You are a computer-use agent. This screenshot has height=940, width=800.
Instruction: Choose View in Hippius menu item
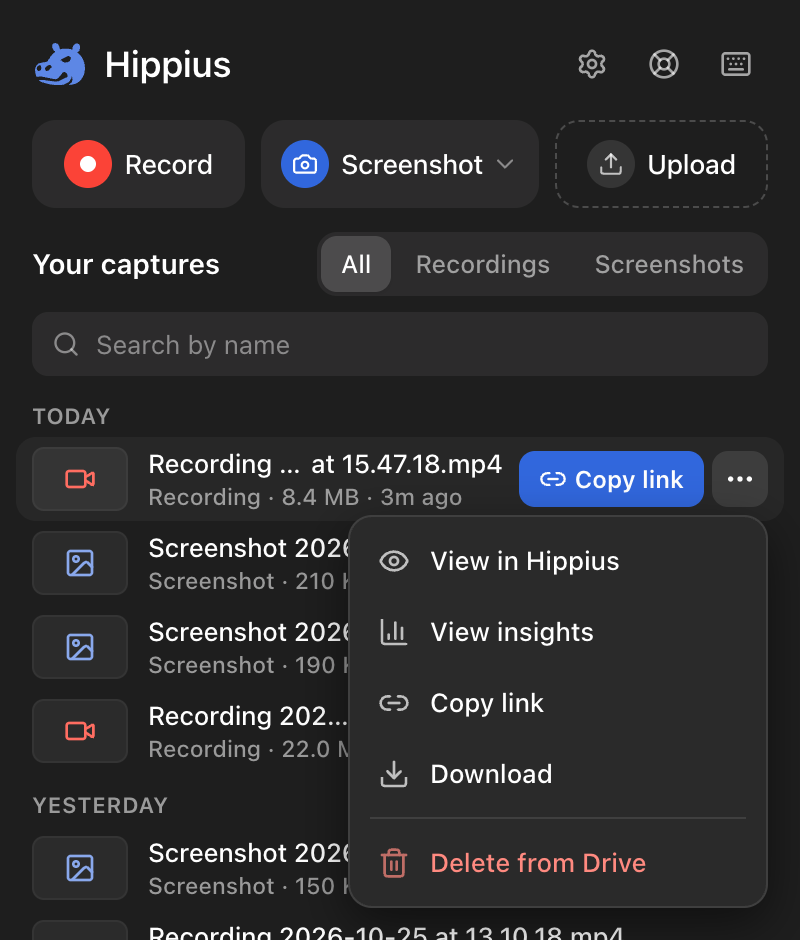click(x=558, y=561)
